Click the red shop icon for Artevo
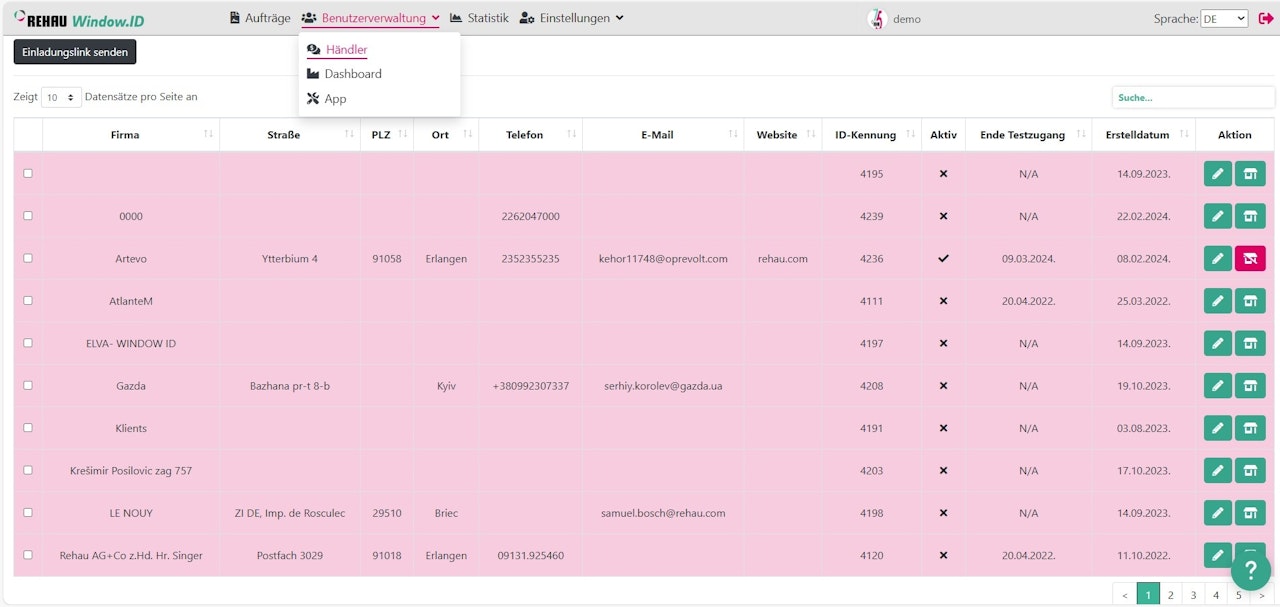 pyautogui.click(x=1250, y=259)
